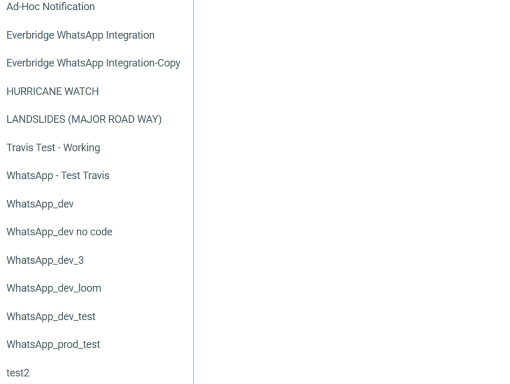Open Everbridge WhatsApp Integration entry
This screenshot has width=510, height=384.
(80, 35)
